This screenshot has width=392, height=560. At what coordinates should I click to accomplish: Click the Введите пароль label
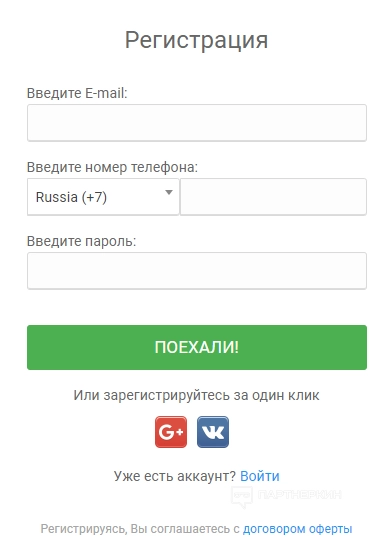[x=82, y=241]
